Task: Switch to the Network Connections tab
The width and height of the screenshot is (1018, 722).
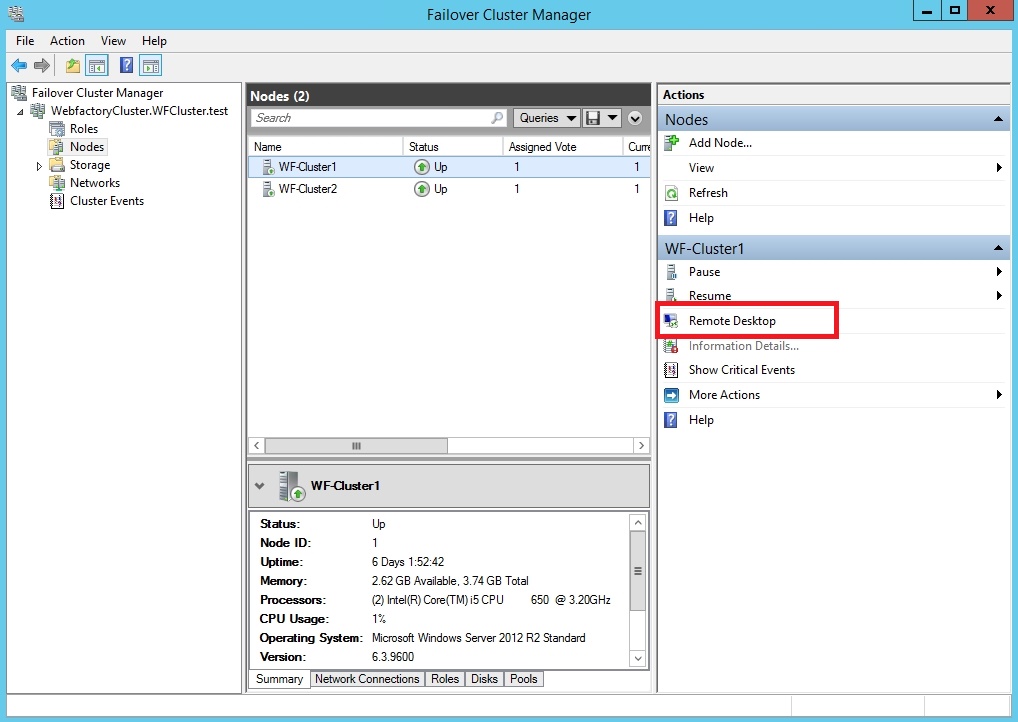Action: pyautogui.click(x=367, y=679)
